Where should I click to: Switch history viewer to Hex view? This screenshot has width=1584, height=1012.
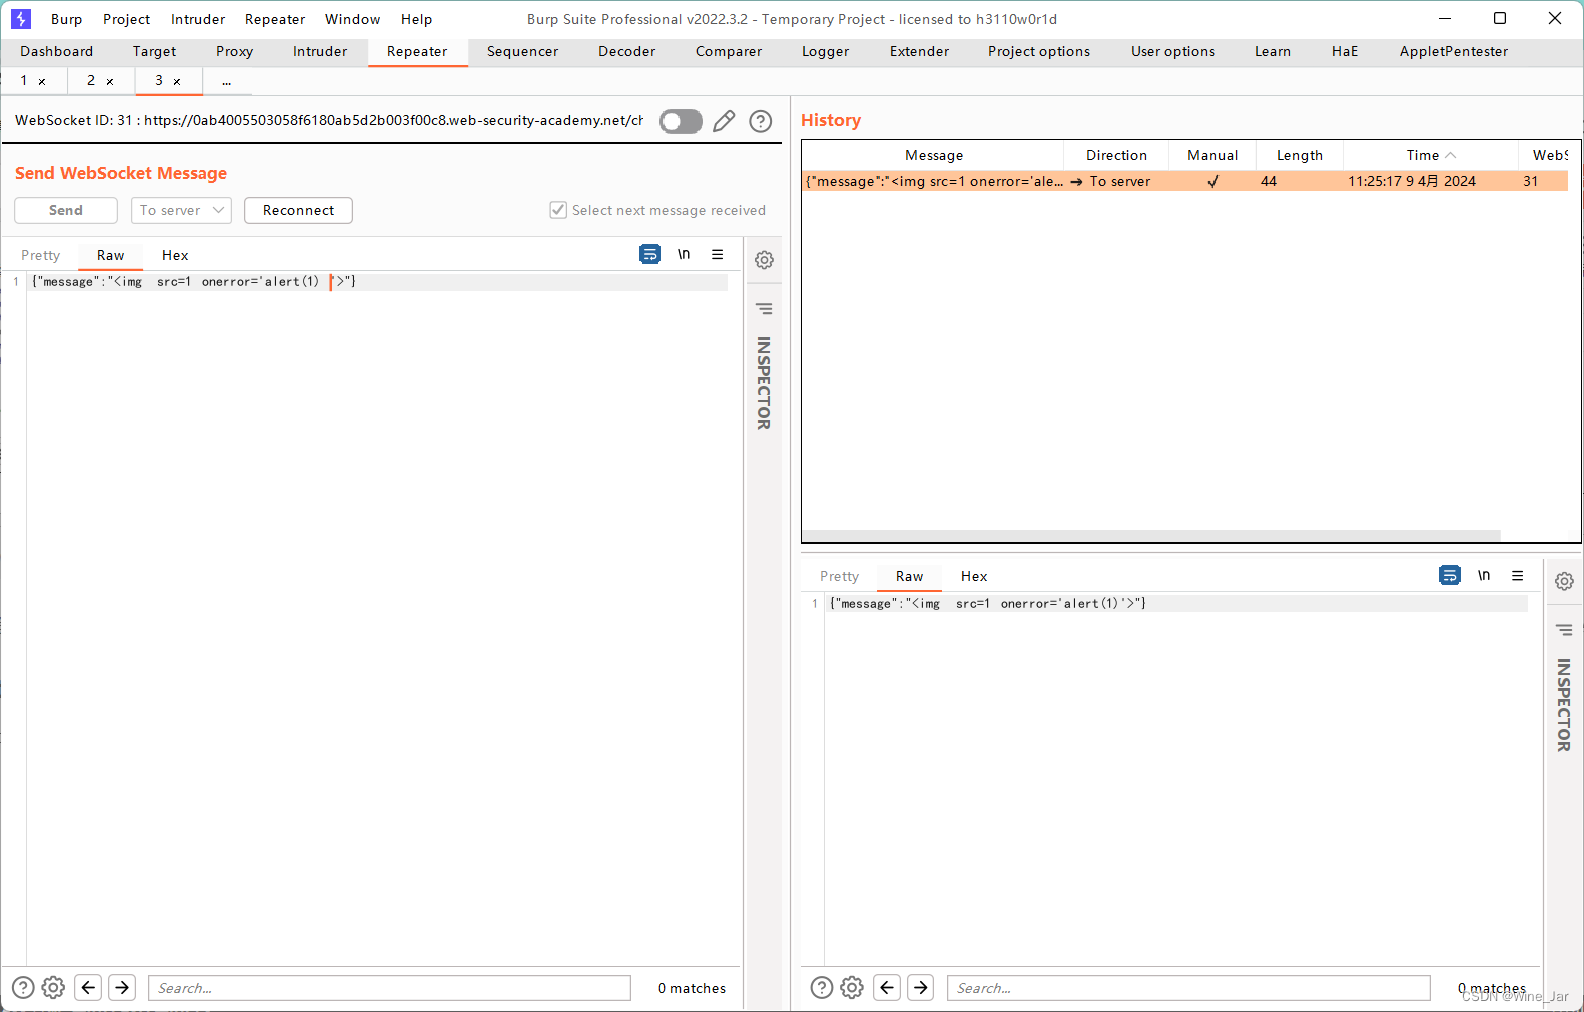coord(974,576)
